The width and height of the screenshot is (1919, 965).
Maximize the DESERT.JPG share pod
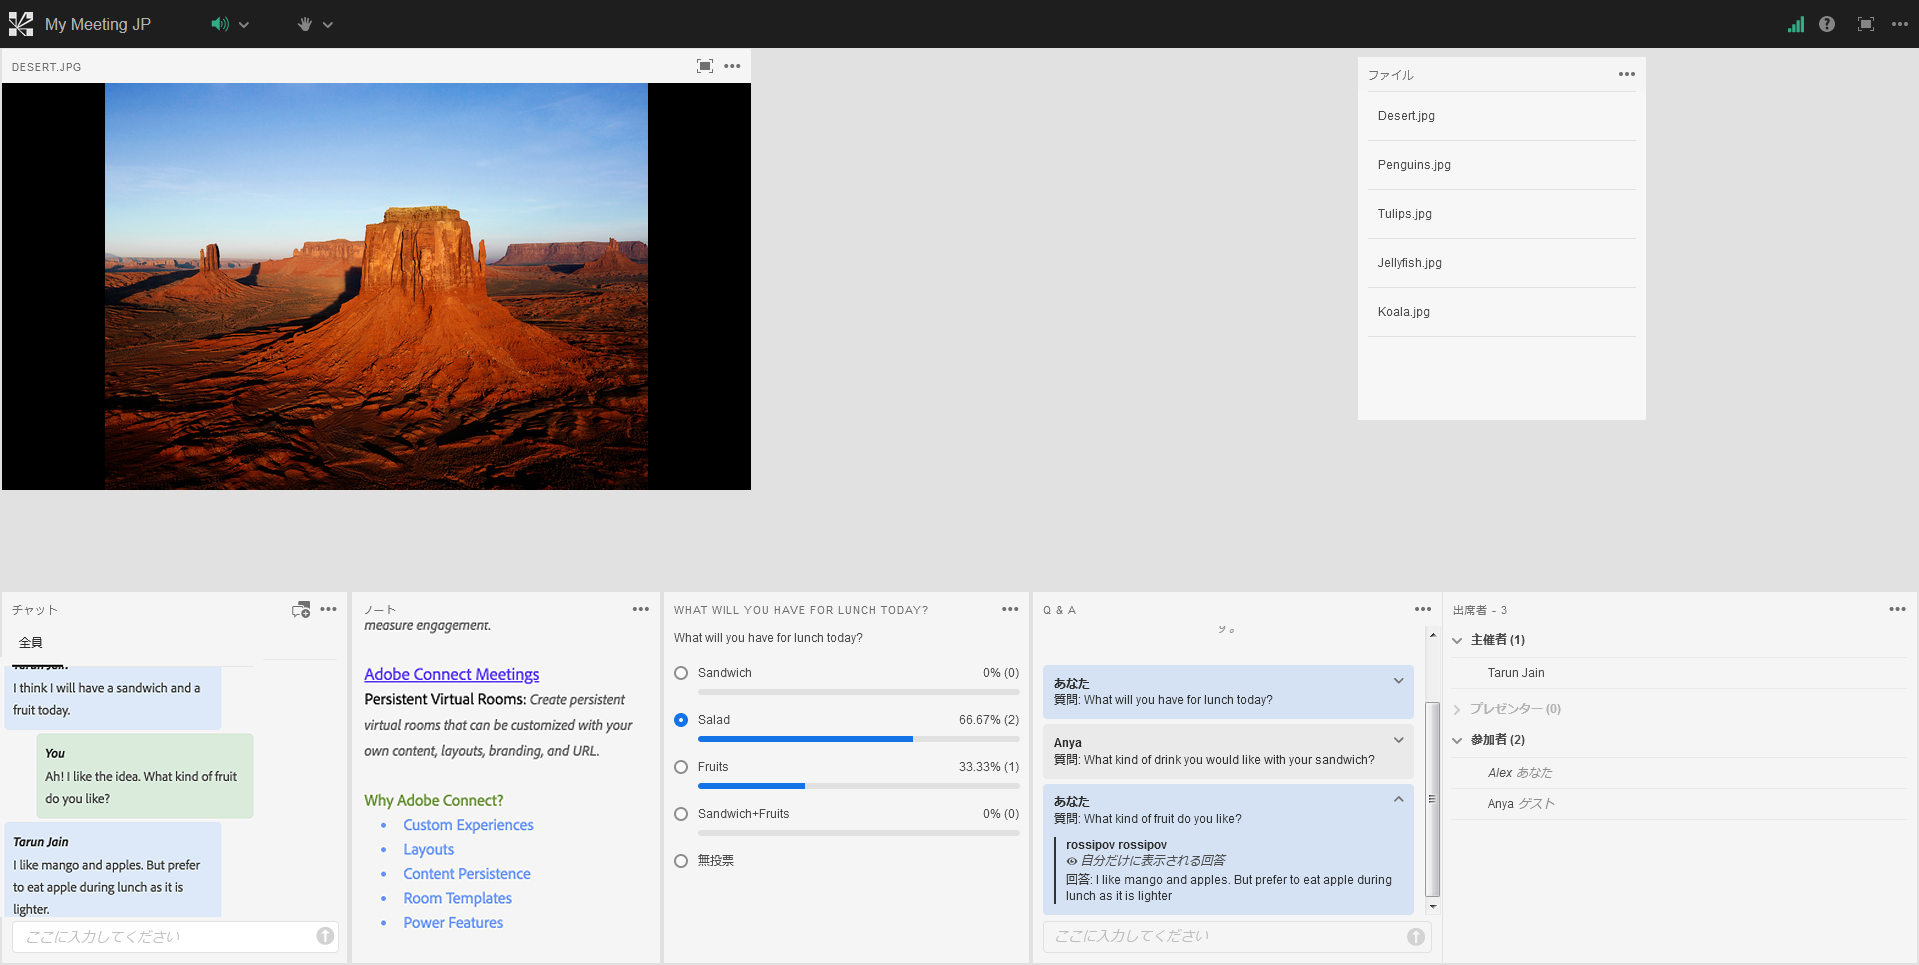click(705, 66)
